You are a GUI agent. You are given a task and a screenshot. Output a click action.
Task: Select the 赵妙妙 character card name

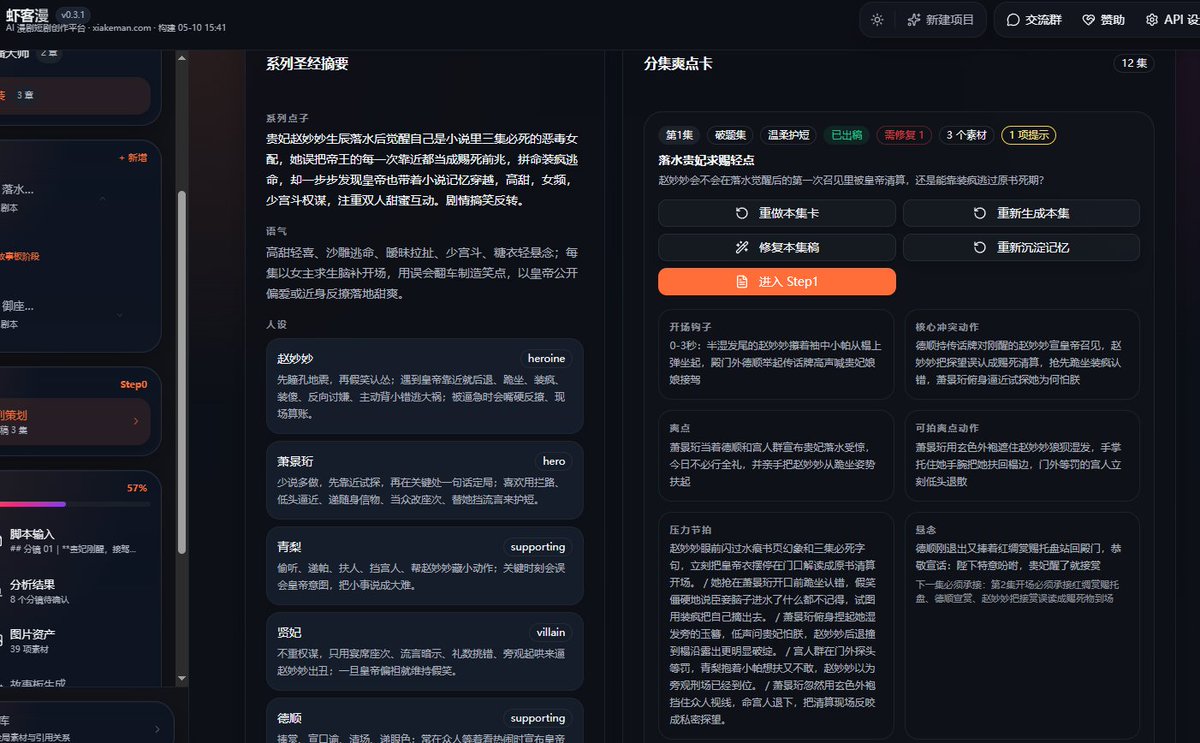tap(295, 358)
